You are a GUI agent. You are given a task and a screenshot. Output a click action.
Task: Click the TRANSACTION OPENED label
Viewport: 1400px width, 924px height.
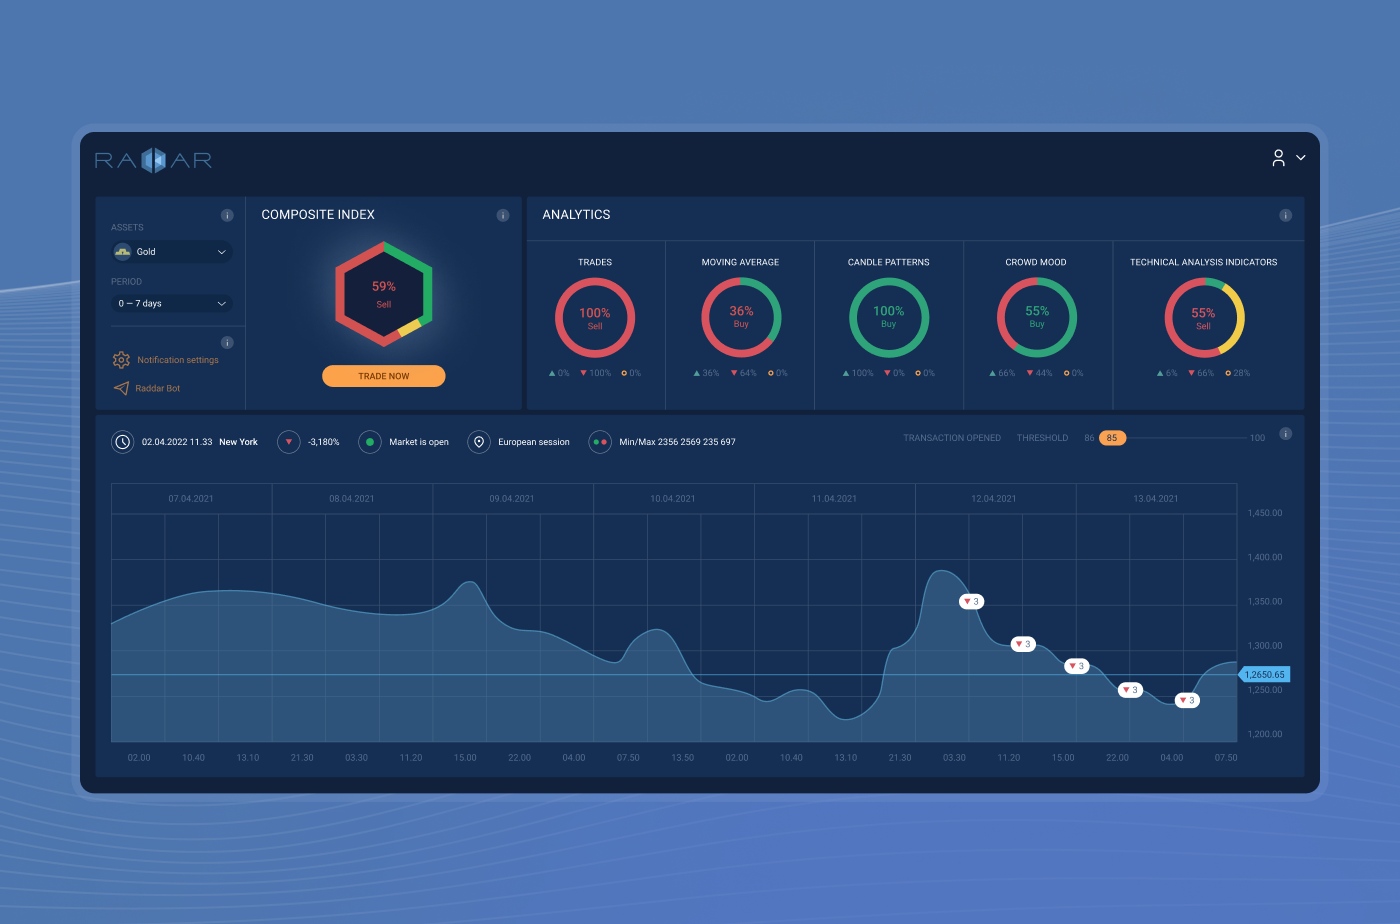point(952,438)
